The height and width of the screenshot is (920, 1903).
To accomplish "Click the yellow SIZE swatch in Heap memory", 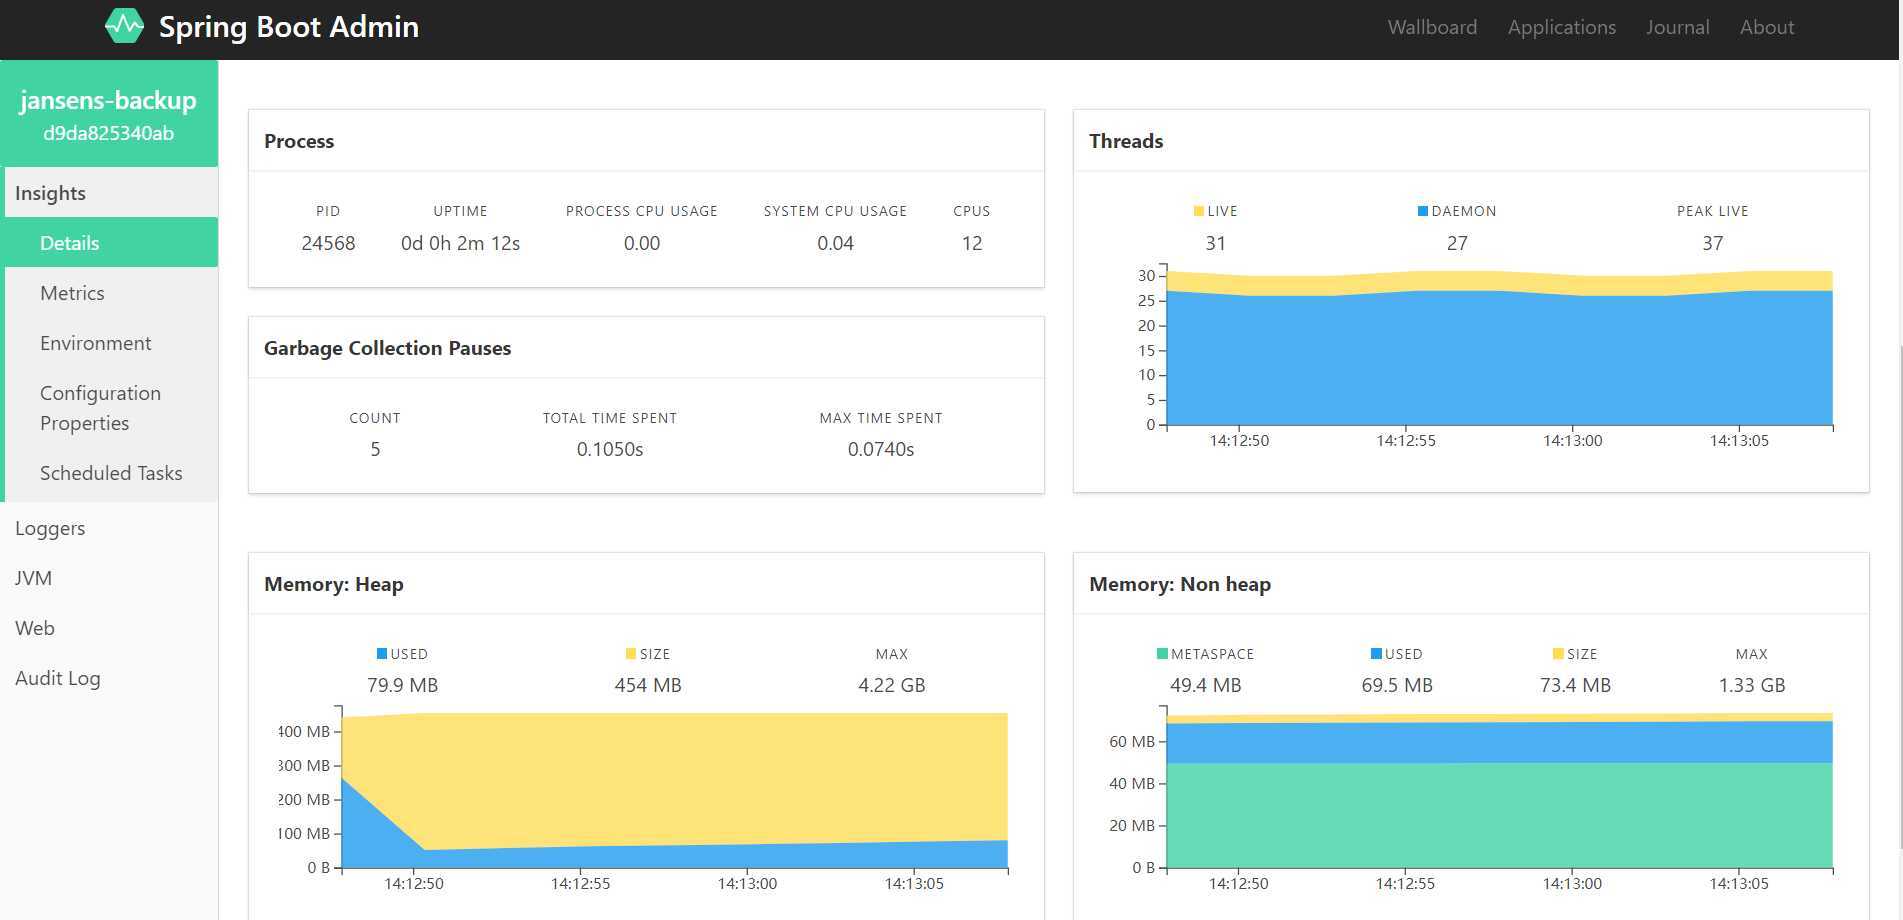I will click(x=631, y=654).
